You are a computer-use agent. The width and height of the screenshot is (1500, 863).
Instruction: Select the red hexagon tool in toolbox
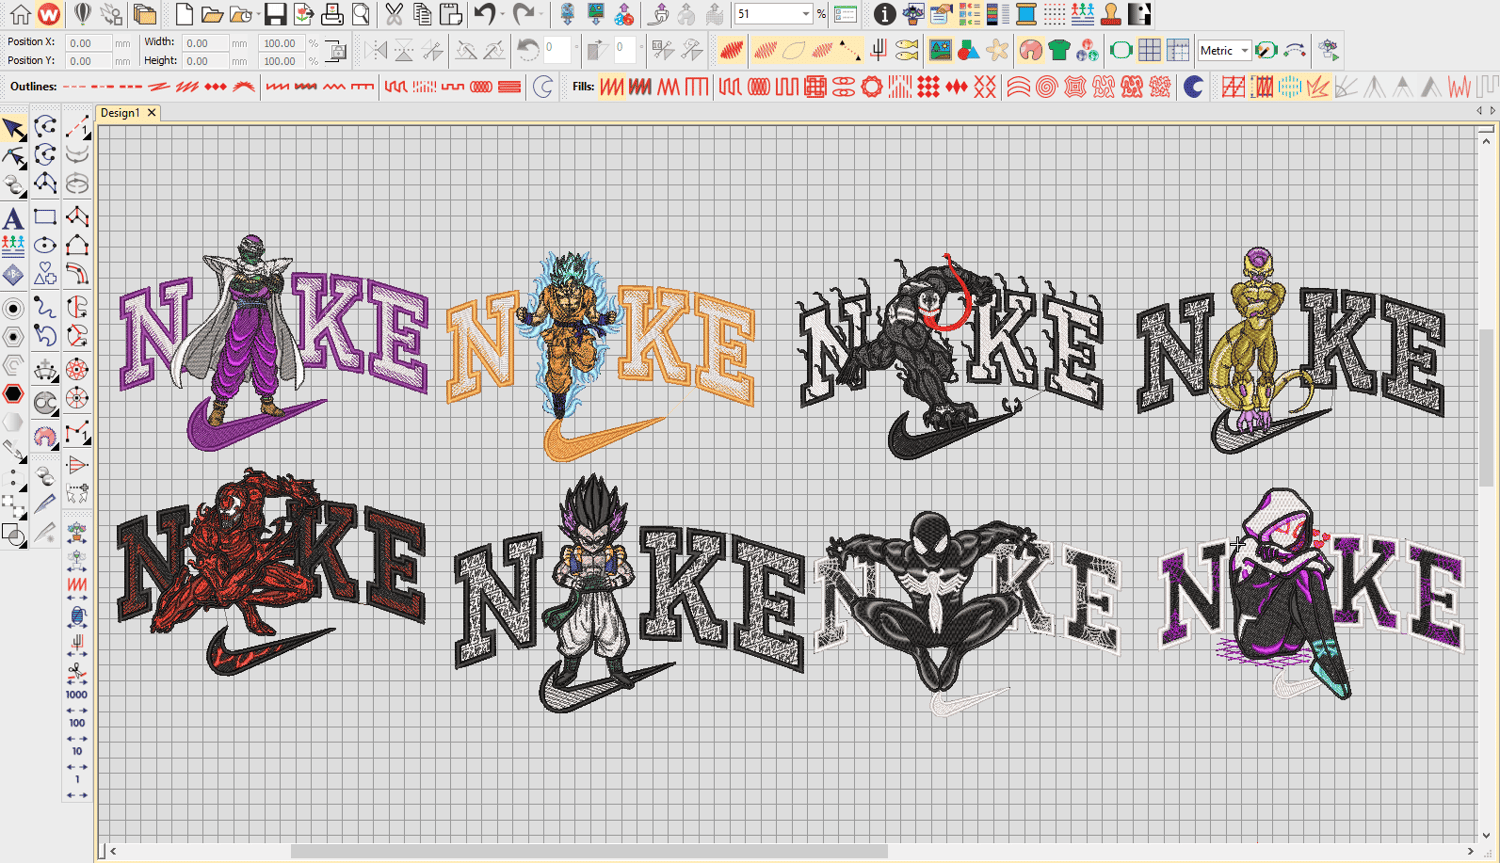tap(13, 394)
